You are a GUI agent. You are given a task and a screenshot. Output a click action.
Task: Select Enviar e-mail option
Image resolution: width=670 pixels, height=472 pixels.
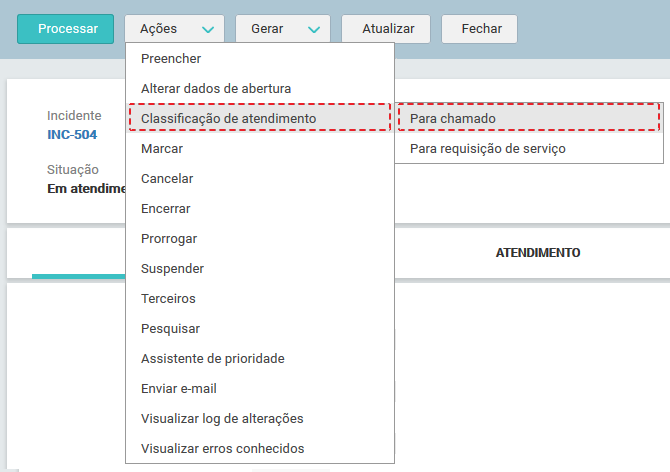[260, 388]
